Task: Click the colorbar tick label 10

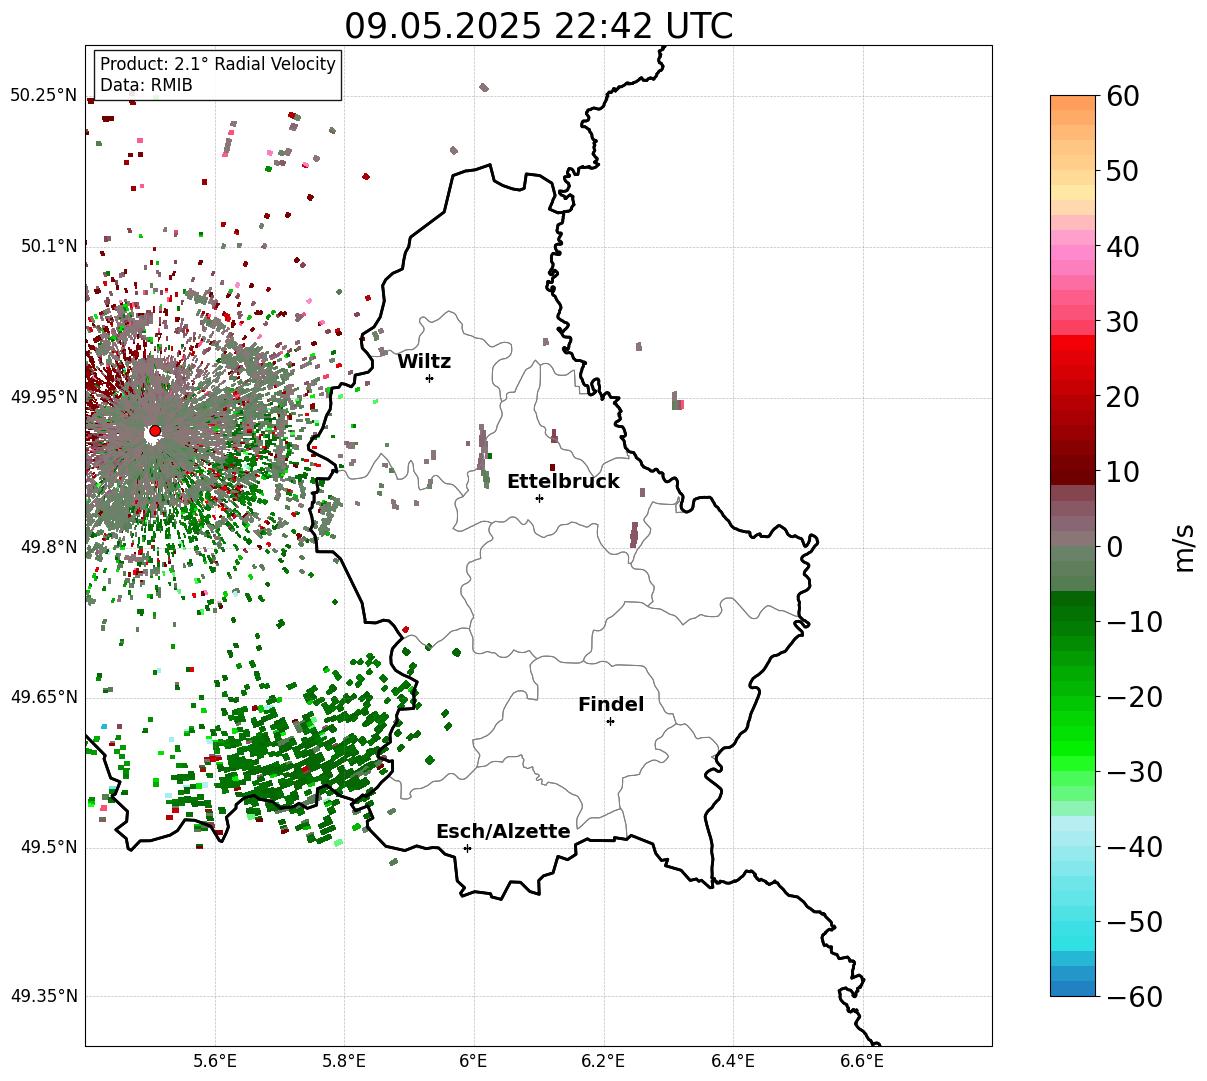Action: pos(1123,471)
